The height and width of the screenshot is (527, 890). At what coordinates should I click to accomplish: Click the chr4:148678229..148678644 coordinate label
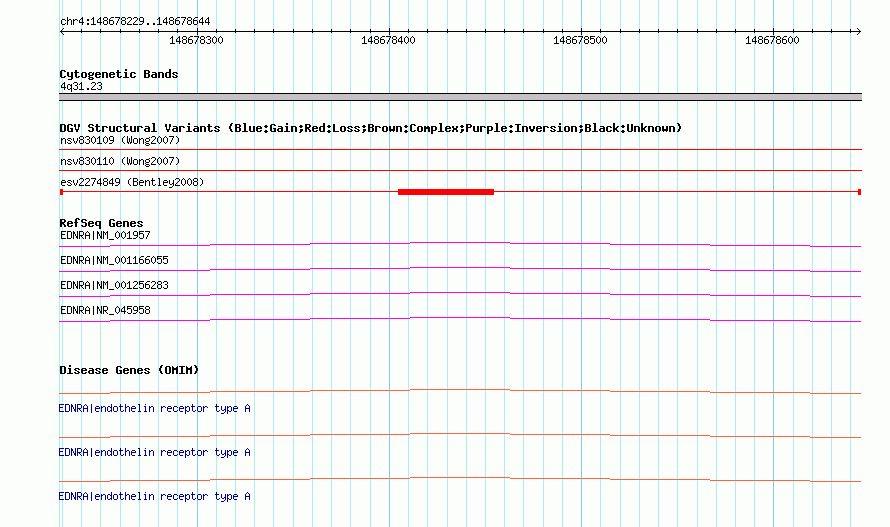(x=135, y=21)
